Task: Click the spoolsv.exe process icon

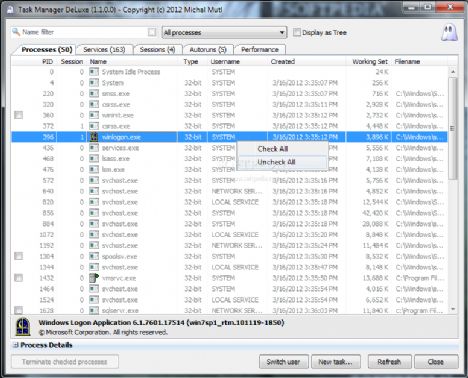Action: pyautogui.click(x=94, y=256)
